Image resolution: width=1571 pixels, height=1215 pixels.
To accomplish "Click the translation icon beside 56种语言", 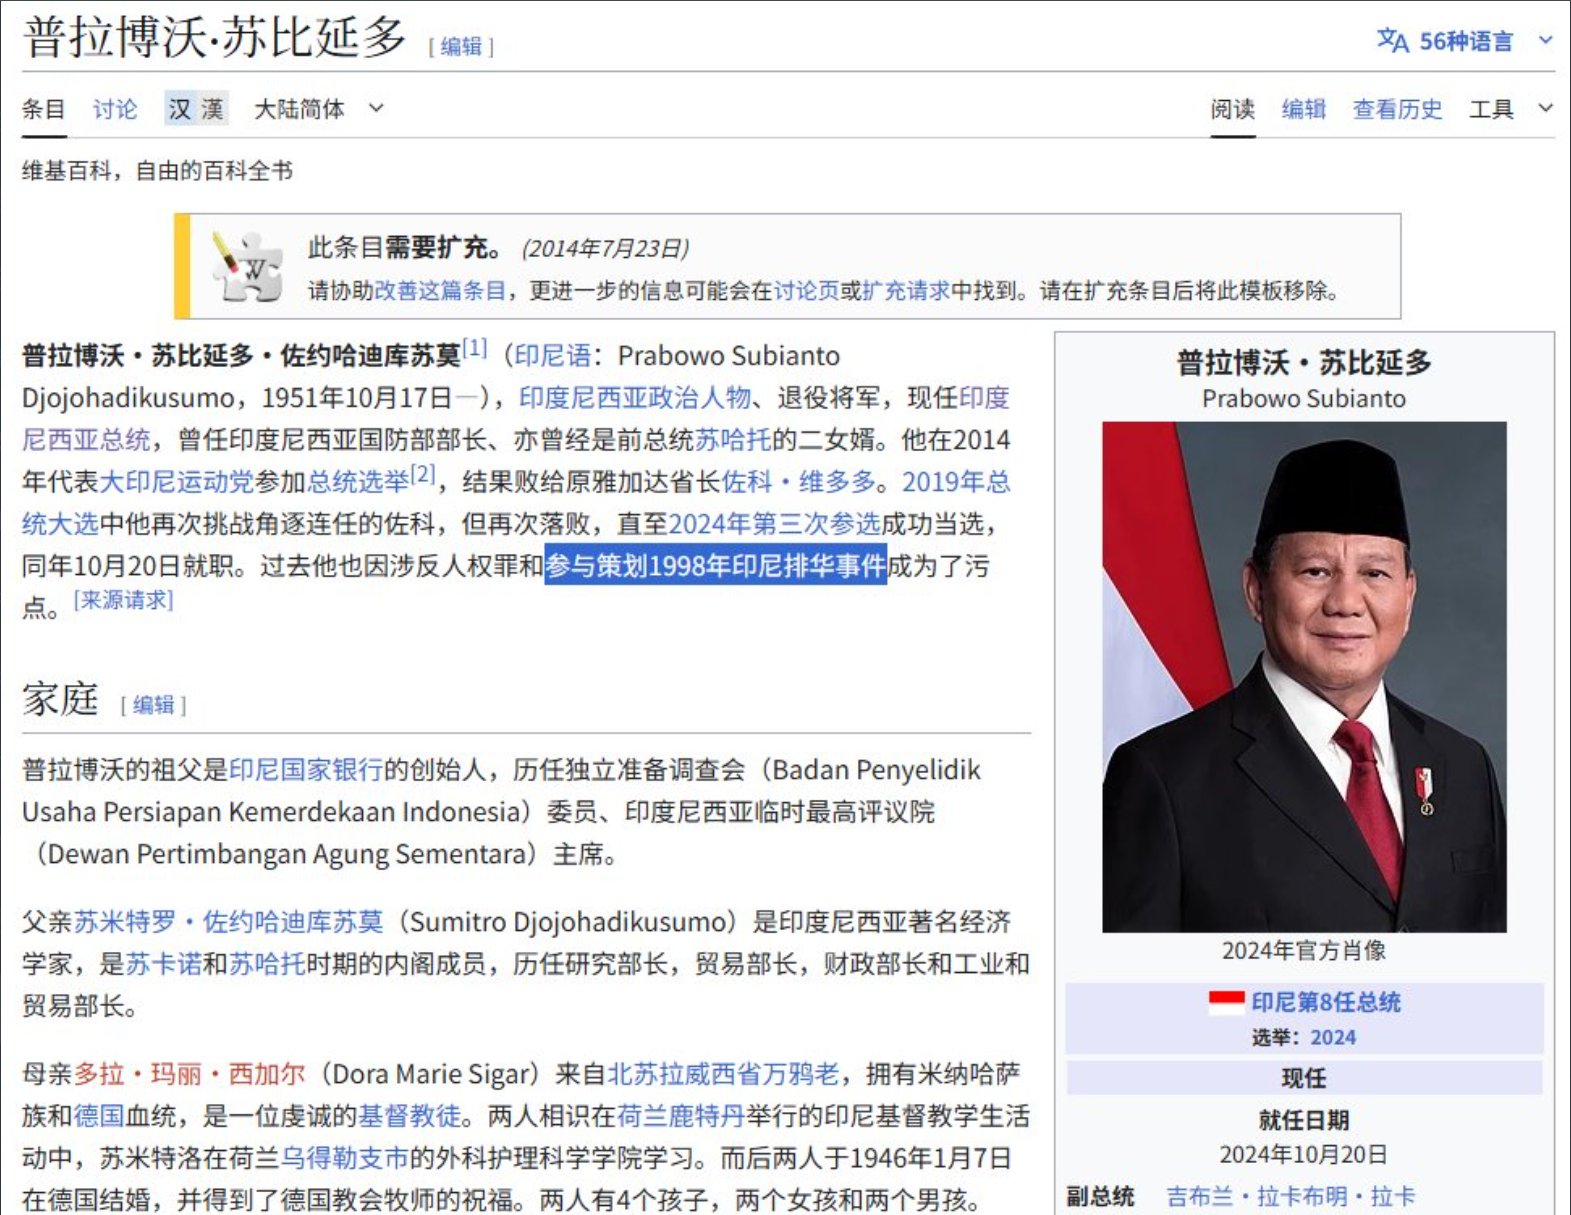I will coord(1392,41).
